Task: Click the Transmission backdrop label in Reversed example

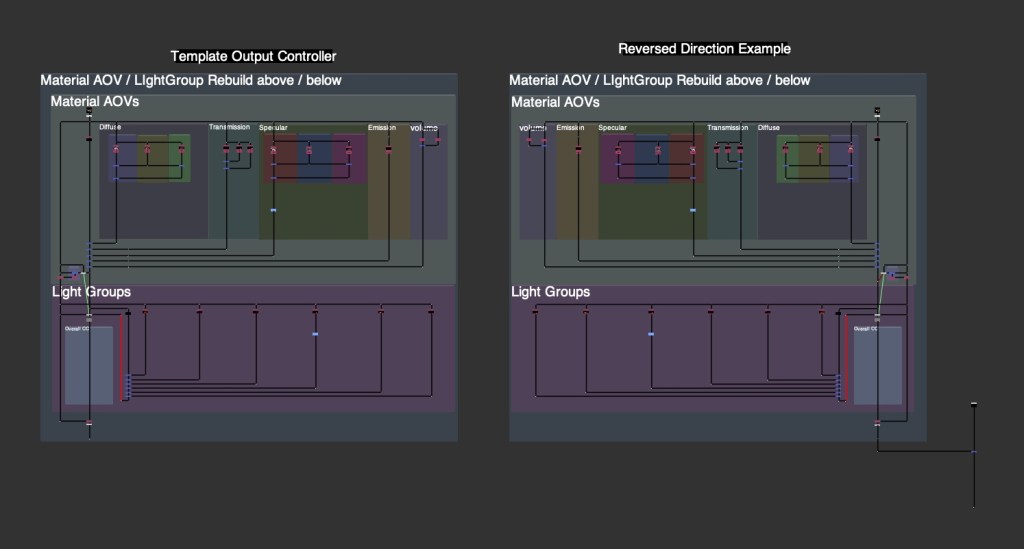Action: 727,128
